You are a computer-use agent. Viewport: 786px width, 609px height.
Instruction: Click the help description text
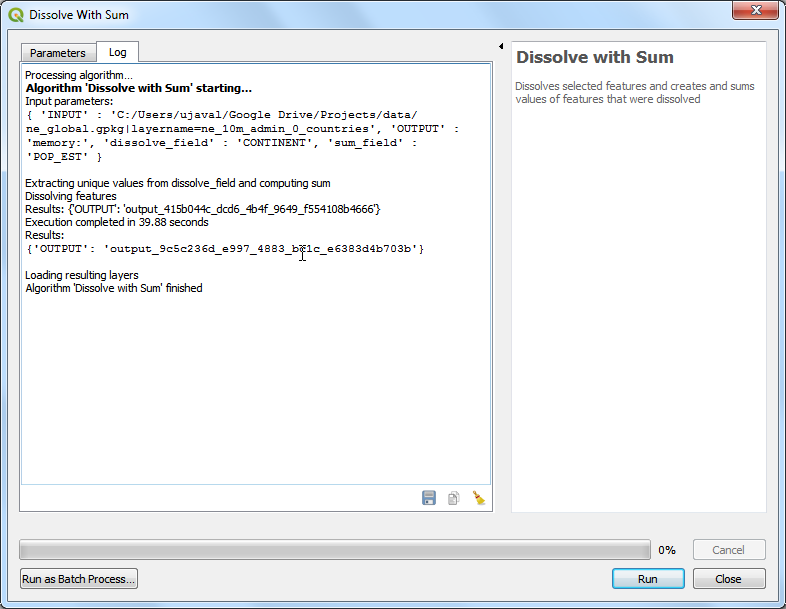tap(634, 93)
